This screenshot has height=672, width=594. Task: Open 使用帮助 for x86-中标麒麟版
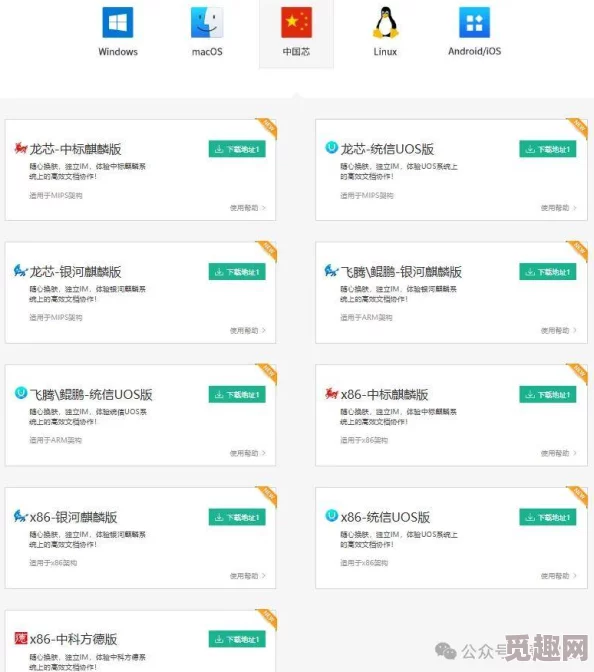click(558, 453)
